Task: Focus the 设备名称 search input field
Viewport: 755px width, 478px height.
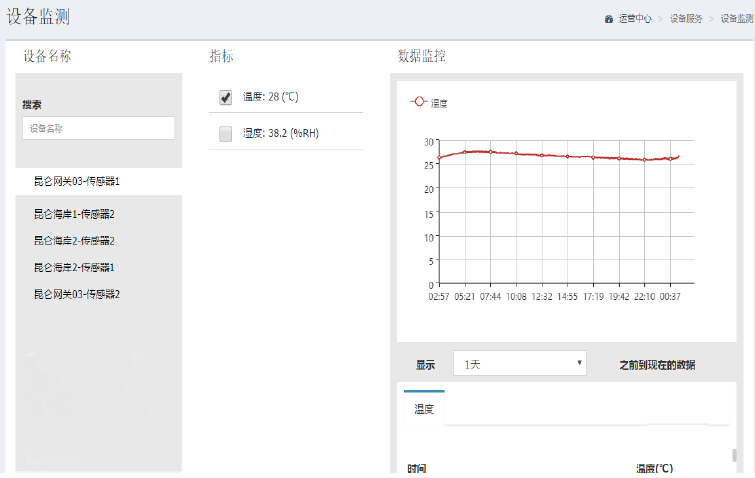Action: tap(98, 128)
